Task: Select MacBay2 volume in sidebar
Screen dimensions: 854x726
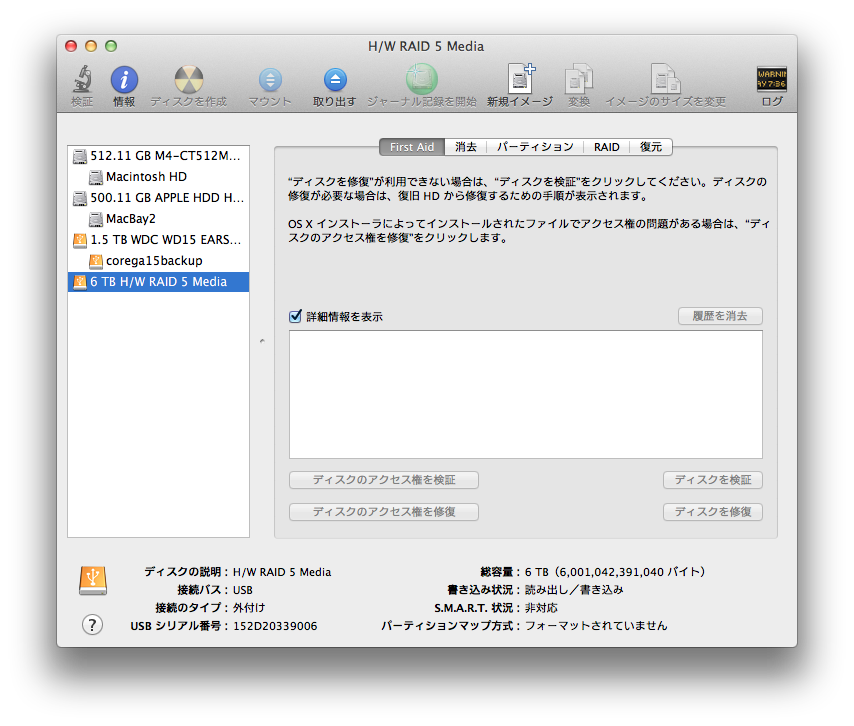Action: [x=158, y=219]
